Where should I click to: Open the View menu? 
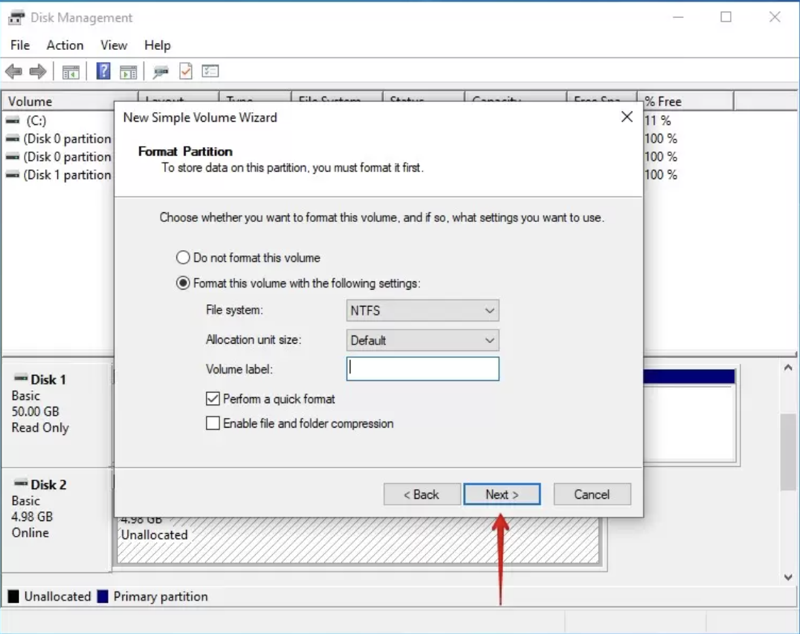[114, 45]
